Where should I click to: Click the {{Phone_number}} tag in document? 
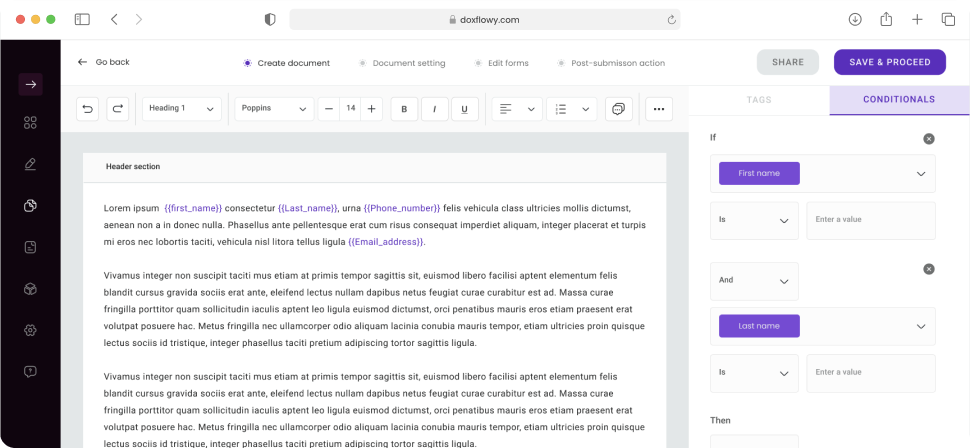click(402, 208)
